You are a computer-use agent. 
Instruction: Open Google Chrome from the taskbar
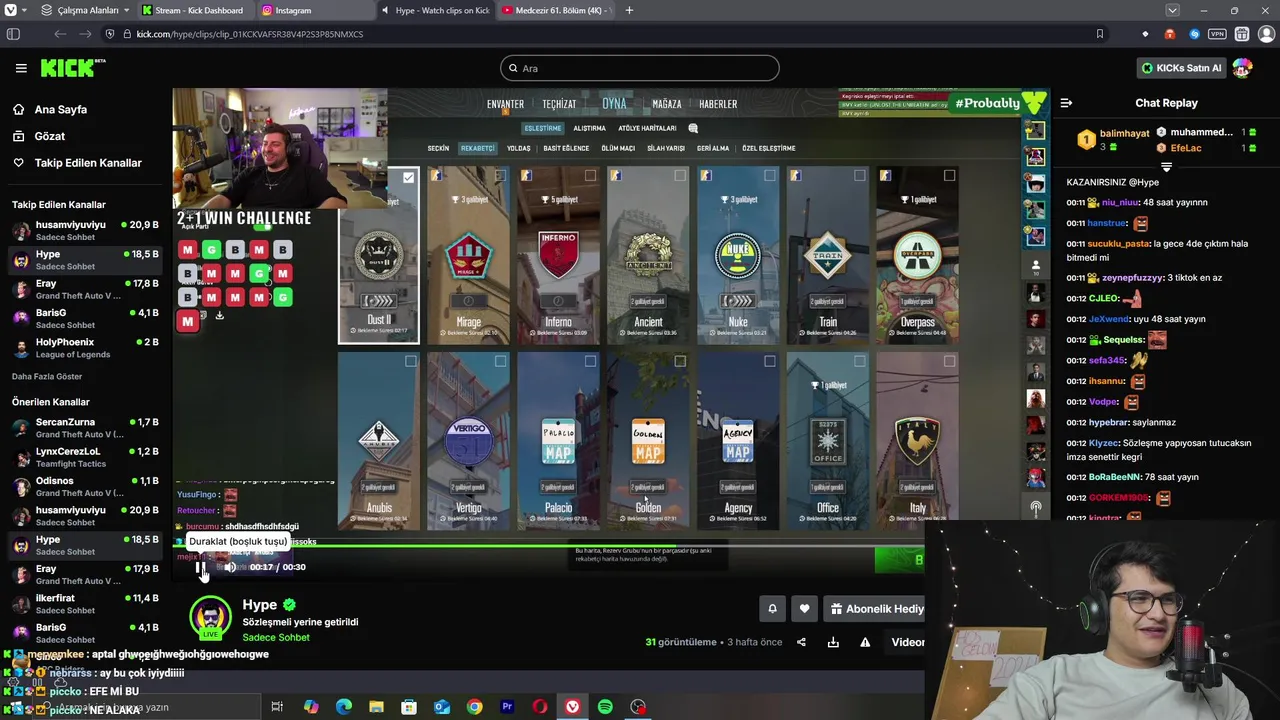pos(474,707)
